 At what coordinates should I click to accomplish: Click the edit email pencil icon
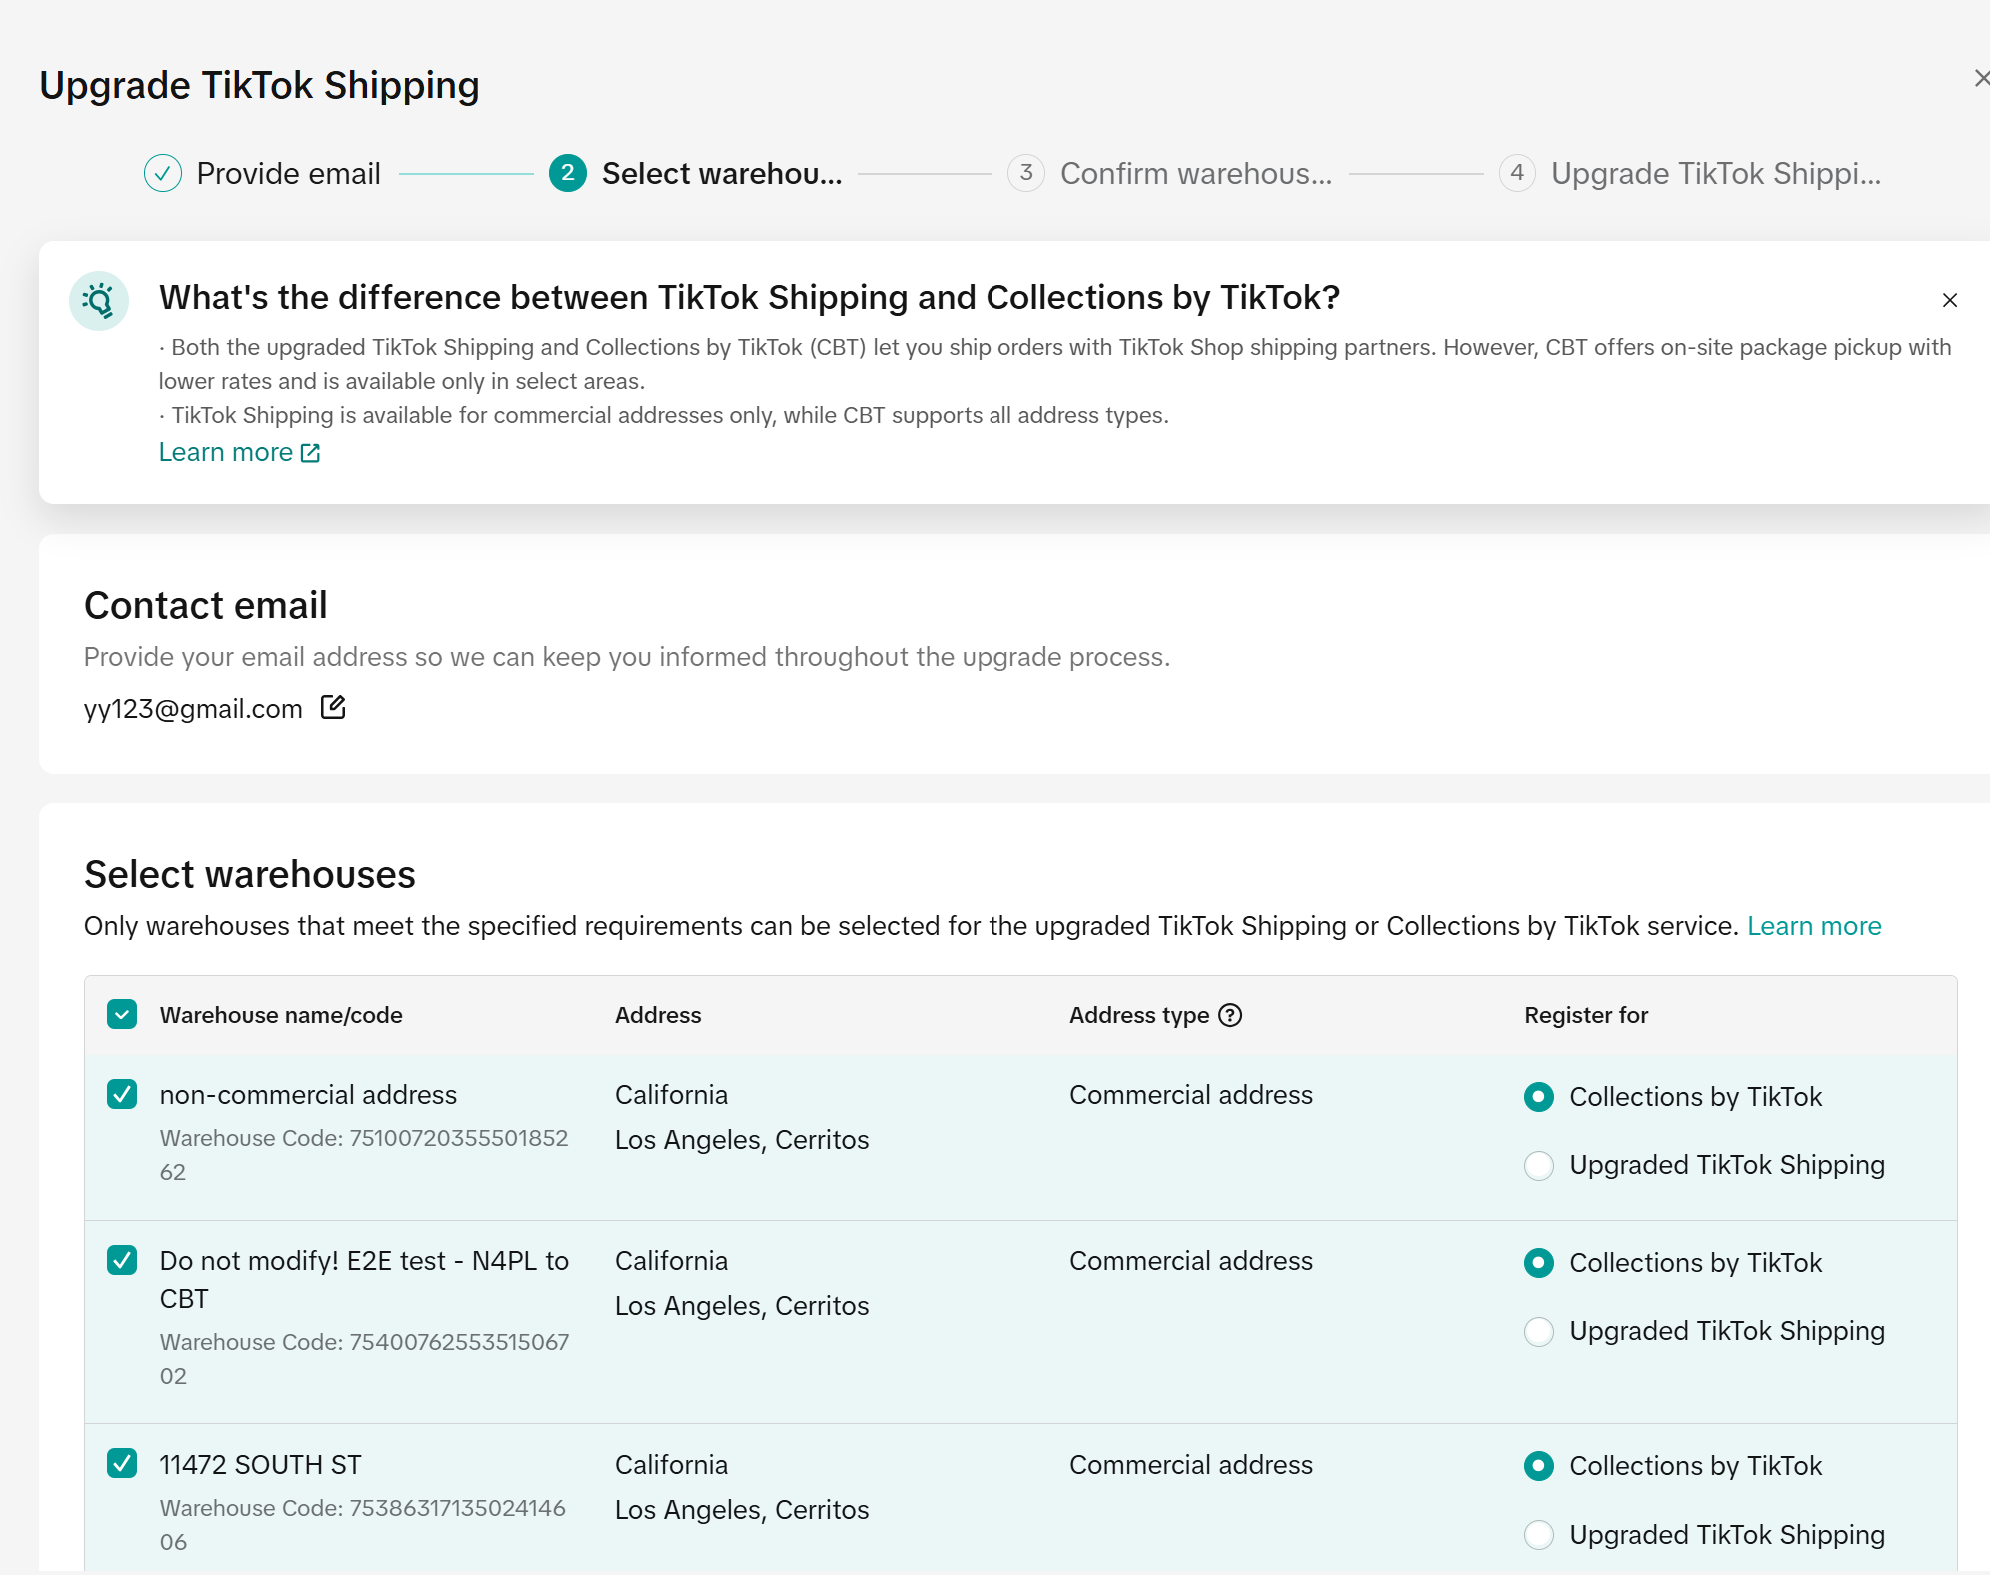333,708
